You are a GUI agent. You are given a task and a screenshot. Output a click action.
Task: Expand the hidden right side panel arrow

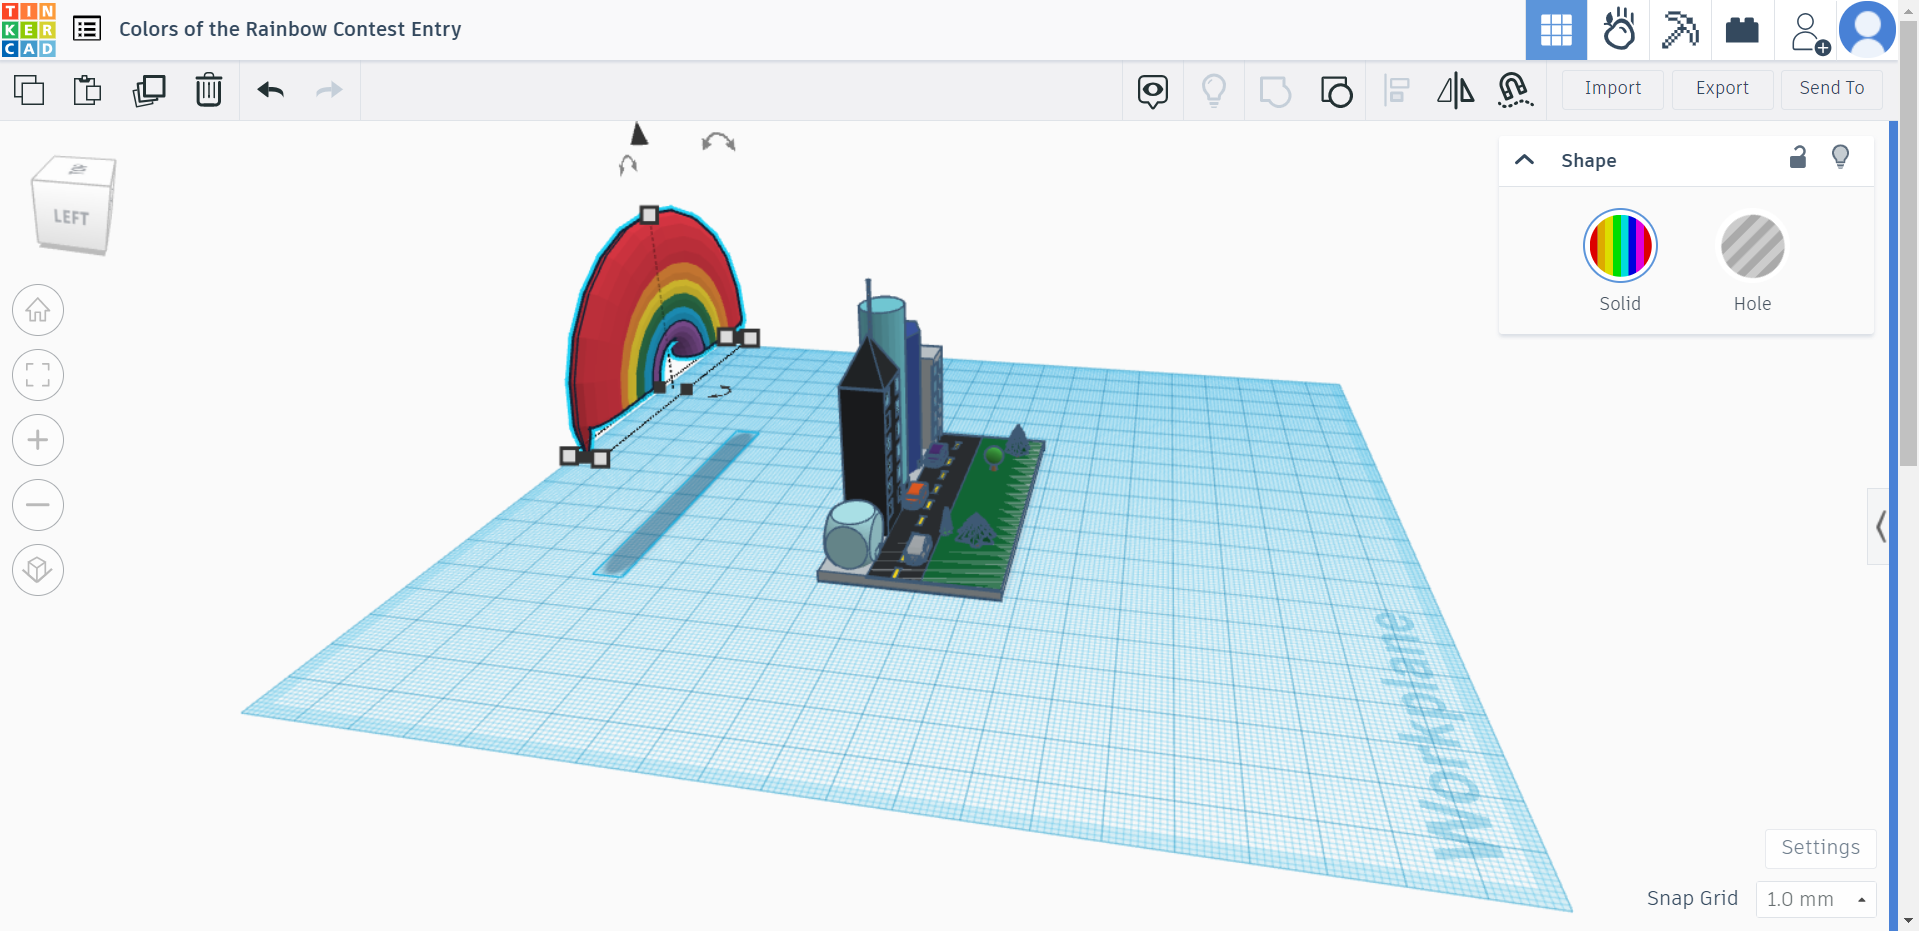tap(1881, 527)
